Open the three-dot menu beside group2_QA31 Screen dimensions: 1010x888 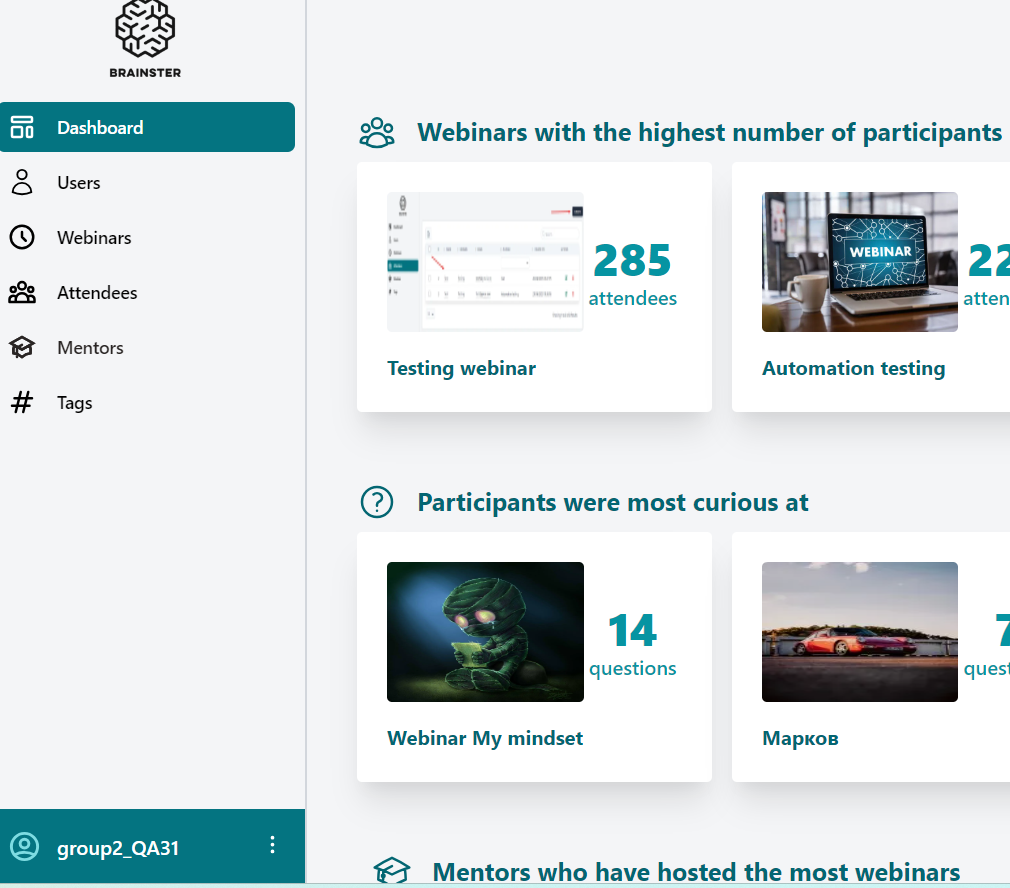pyautogui.click(x=273, y=845)
